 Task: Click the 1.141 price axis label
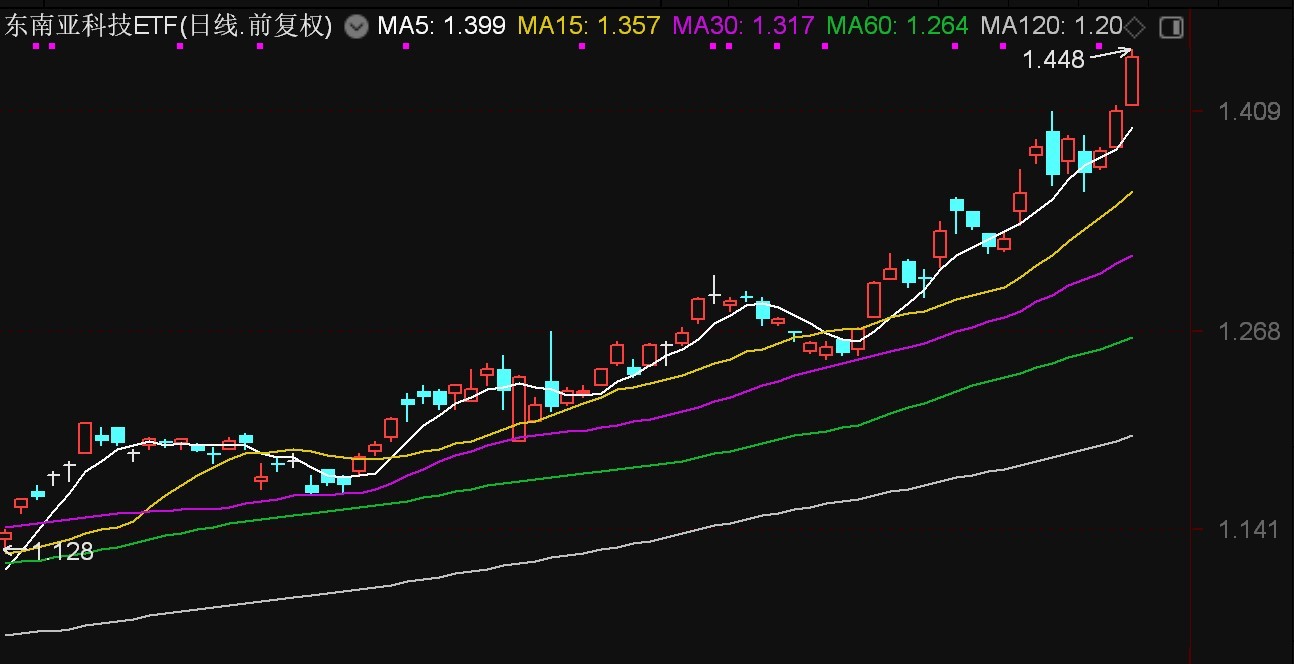[1250, 529]
